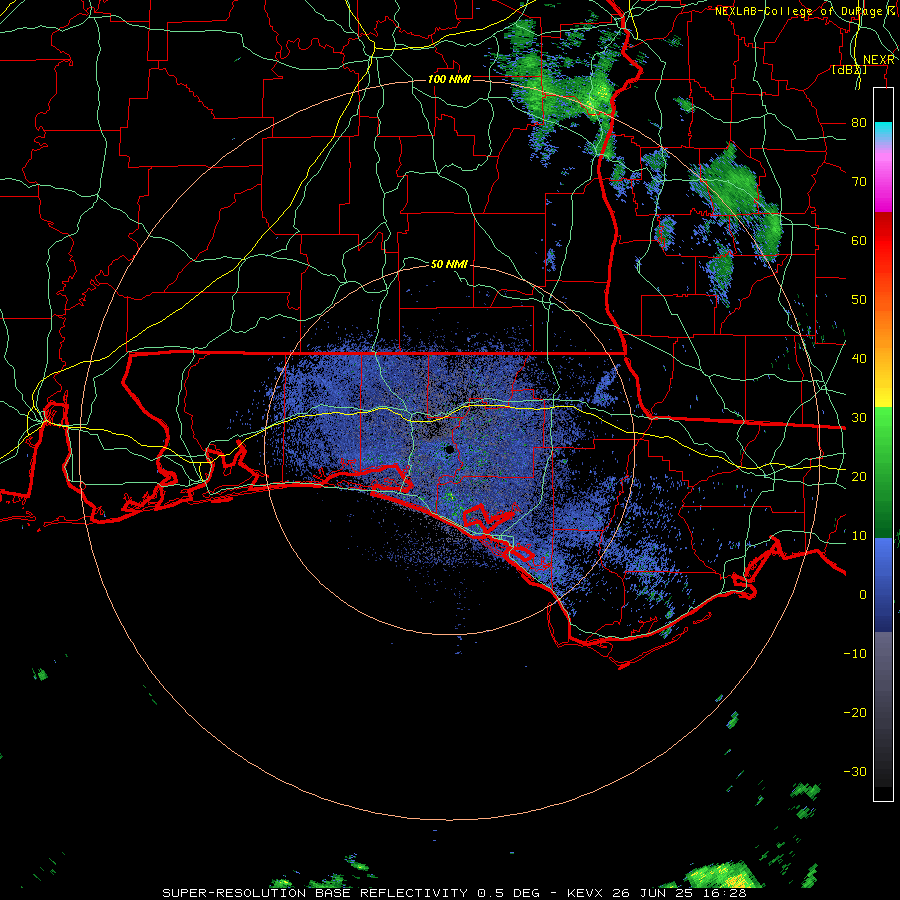Click the 26 JUN 25 16:28 timestamp
This screenshot has width=900, height=900.
[x=680, y=893]
